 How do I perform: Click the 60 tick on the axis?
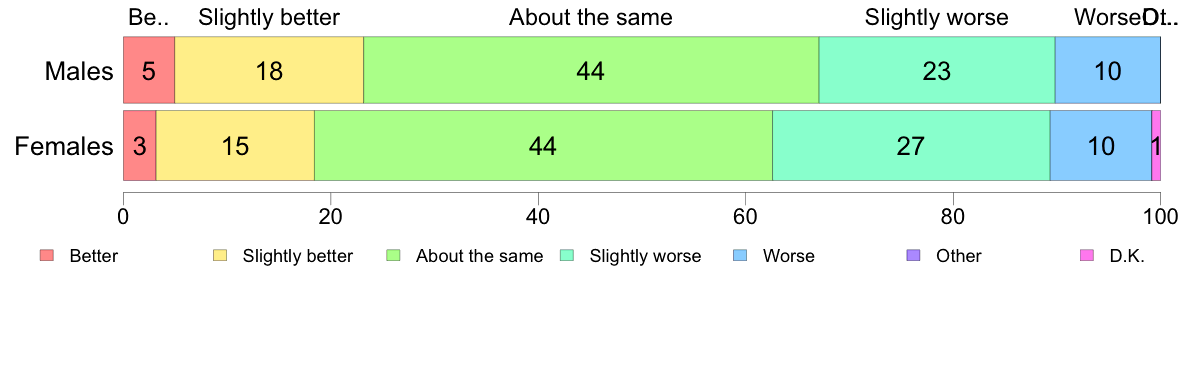point(745,216)
